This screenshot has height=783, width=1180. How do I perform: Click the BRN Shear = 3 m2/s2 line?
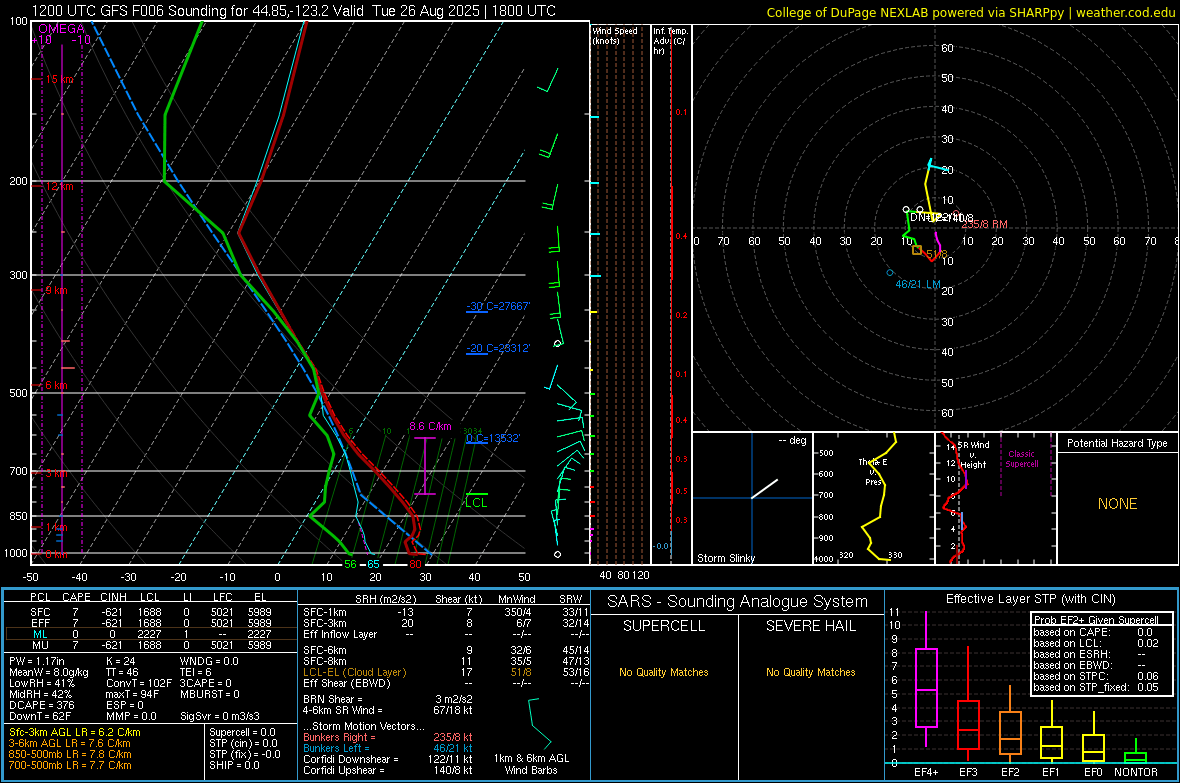pos(388,699)
